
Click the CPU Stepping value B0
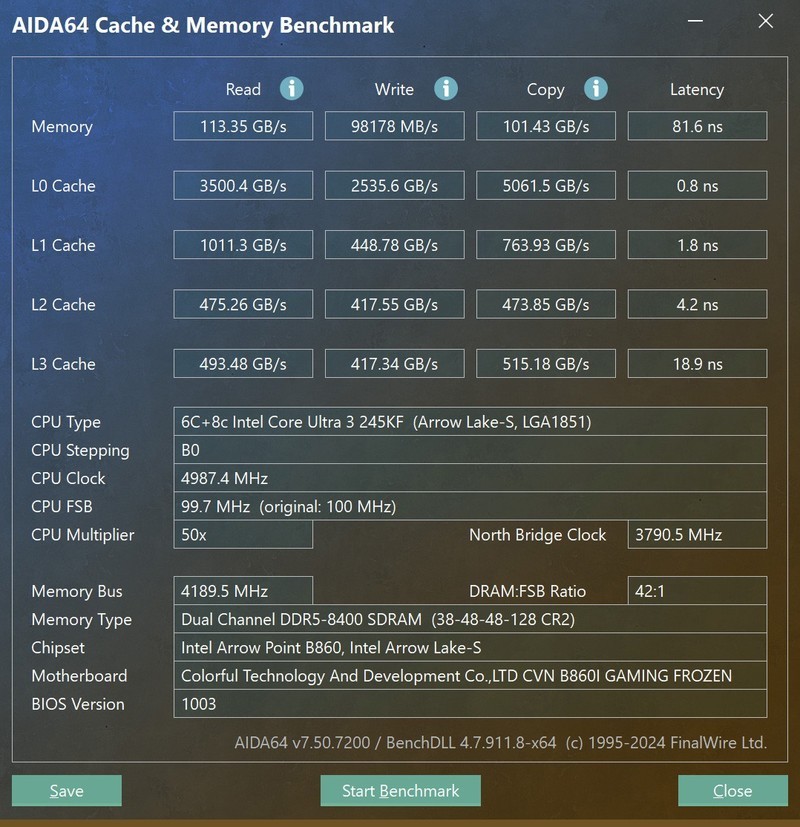[x=470, y=450]
